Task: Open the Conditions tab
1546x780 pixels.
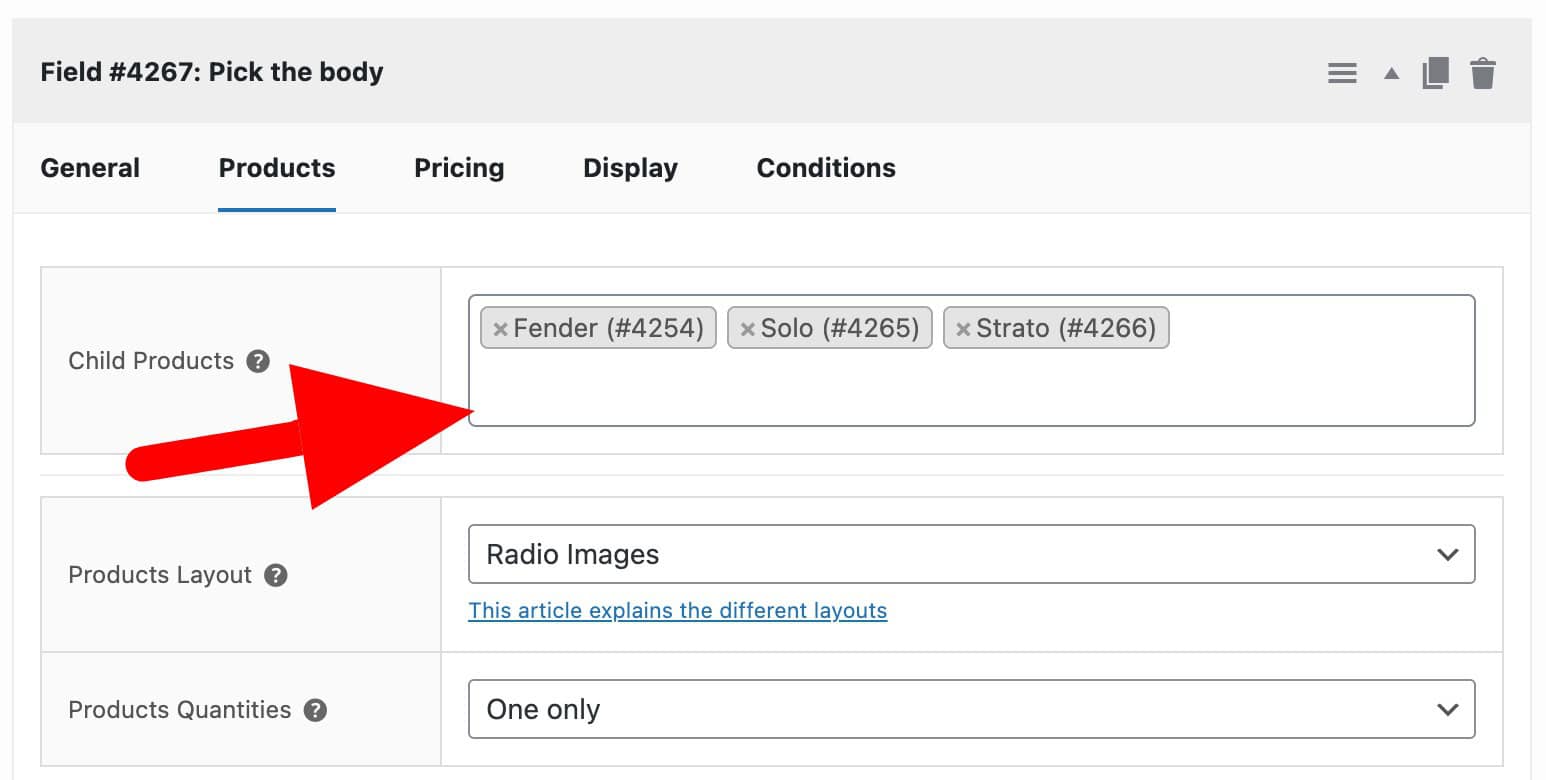Action: tap(825, 168)
